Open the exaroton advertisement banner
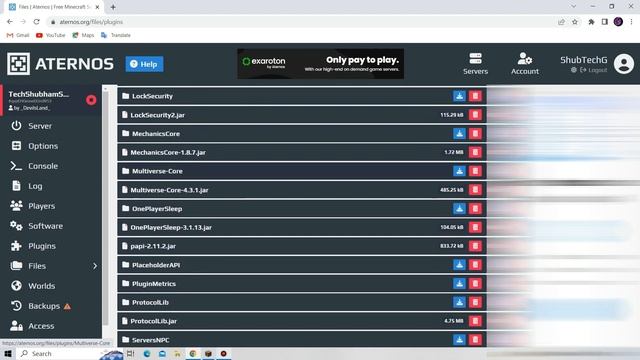Image resolution: width=640 pixels, height=360 pixels. (320, 64)
